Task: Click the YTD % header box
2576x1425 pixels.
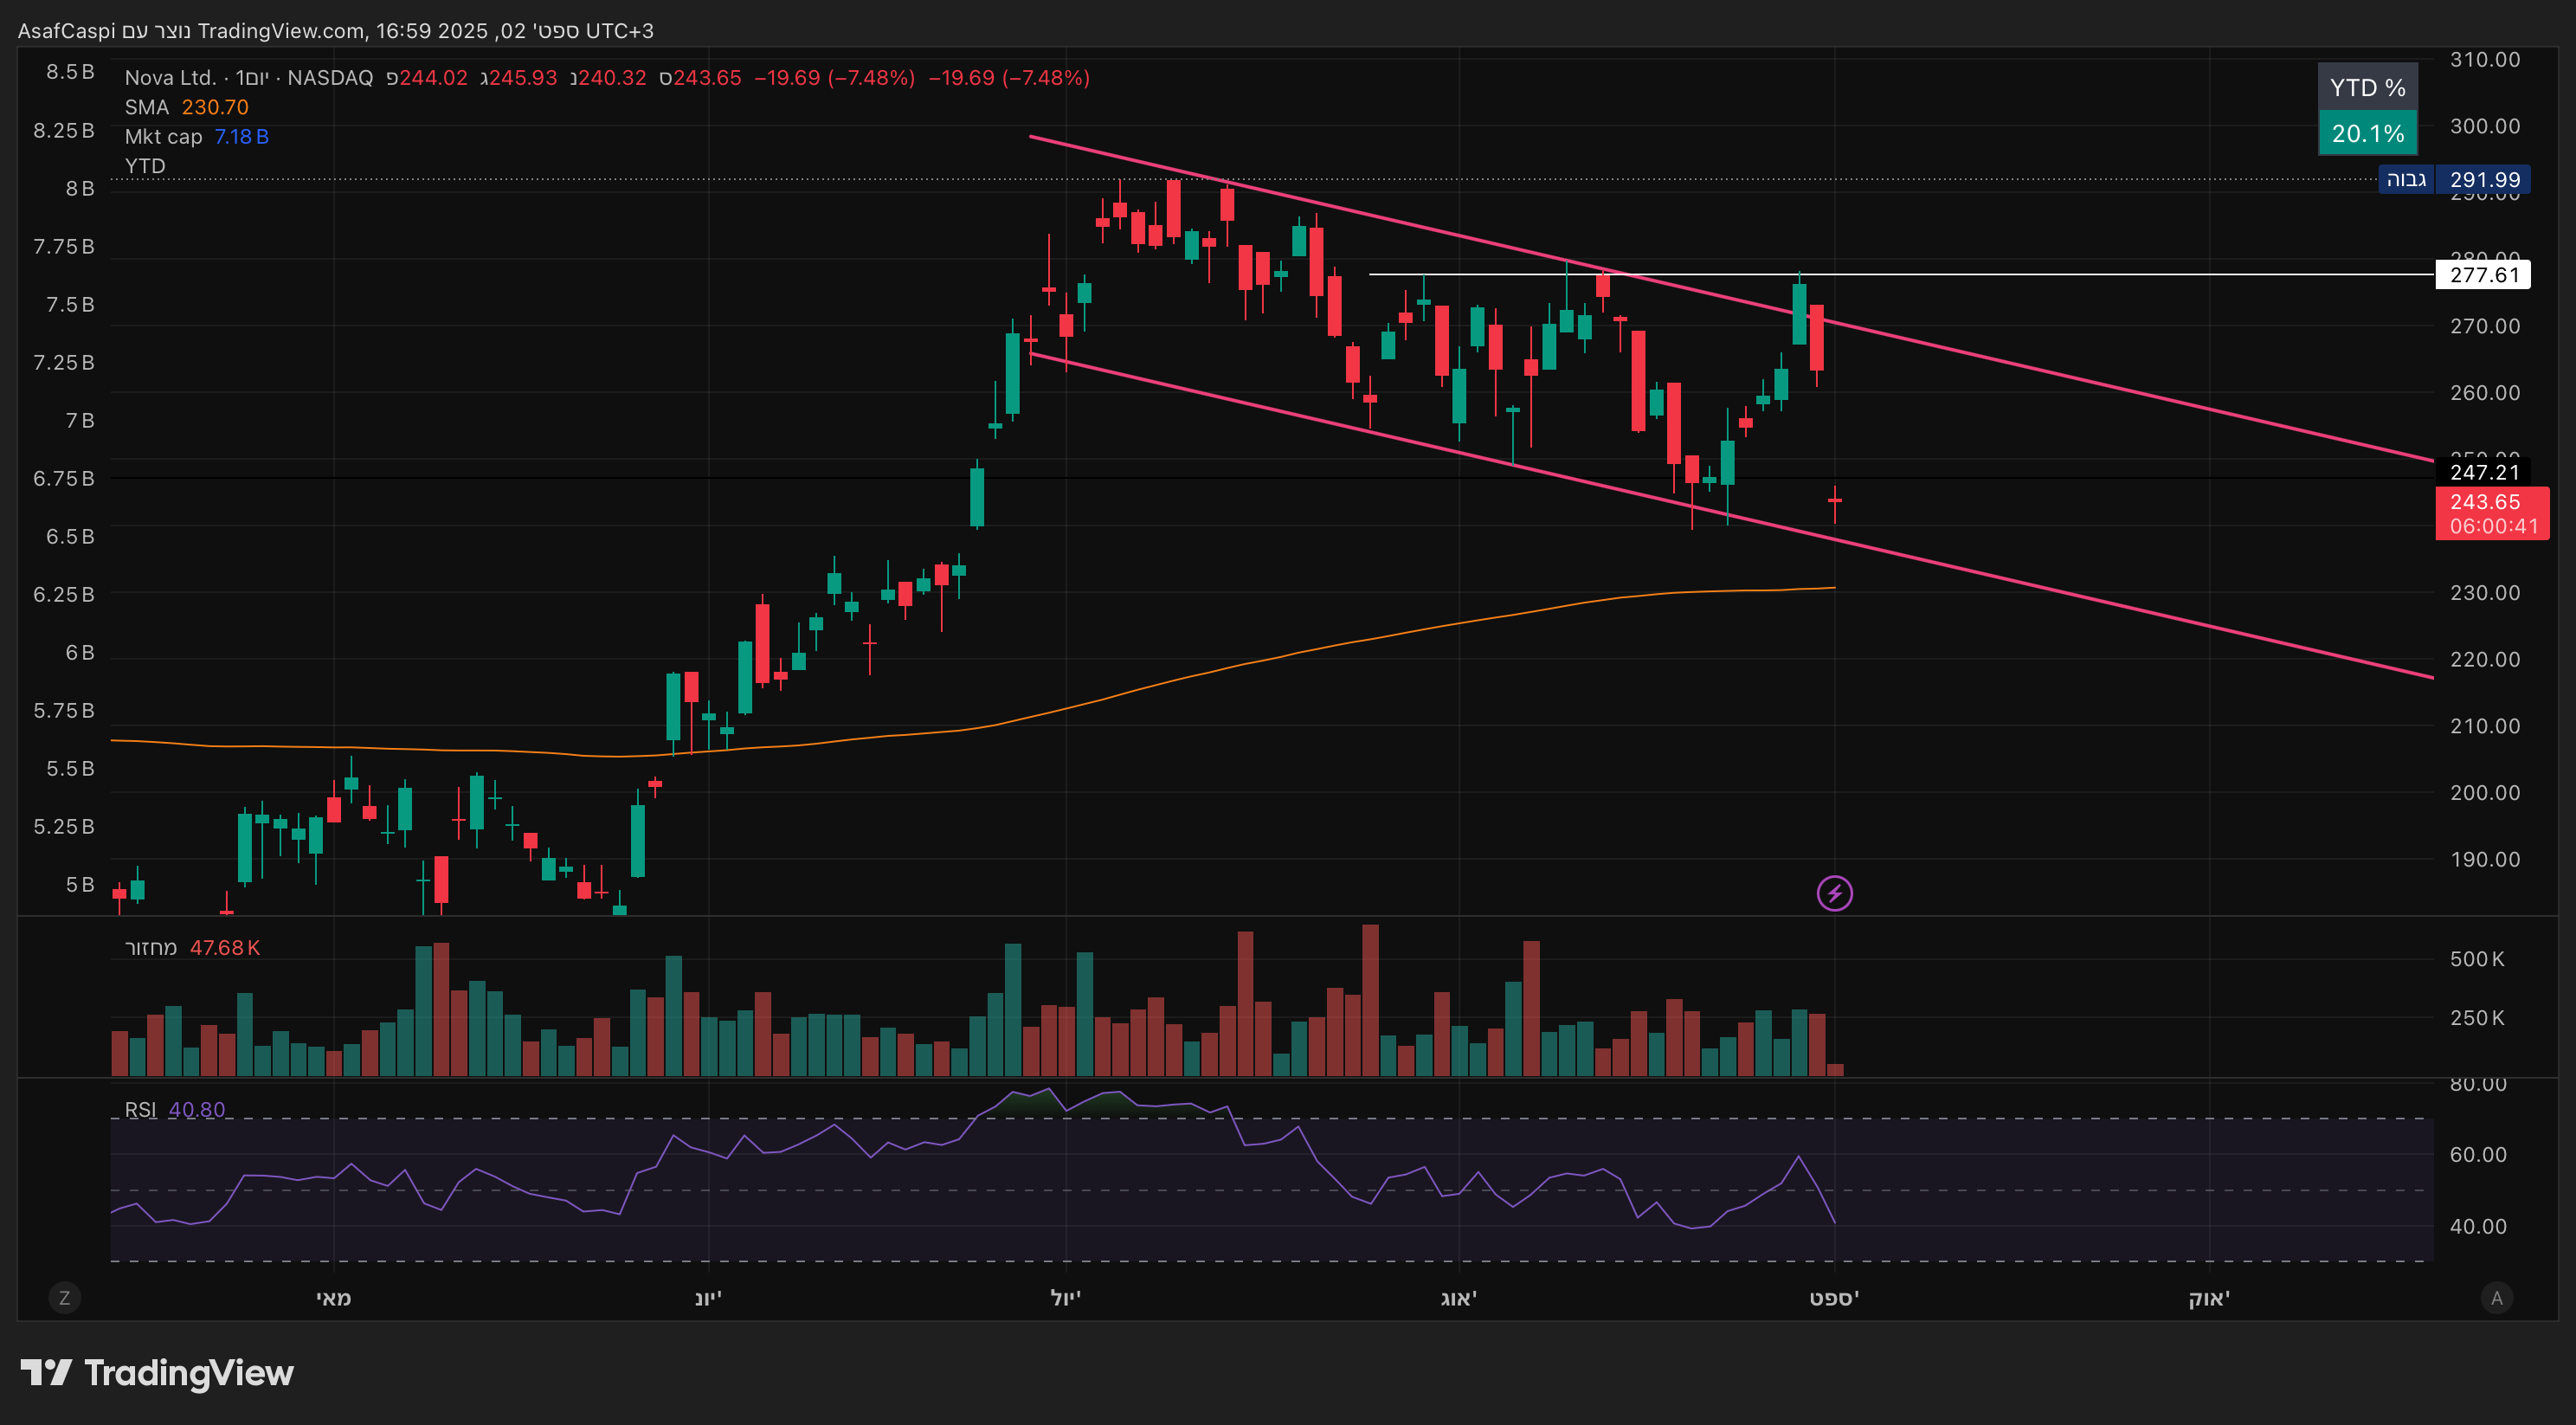Action: (x=2367, y=88)
